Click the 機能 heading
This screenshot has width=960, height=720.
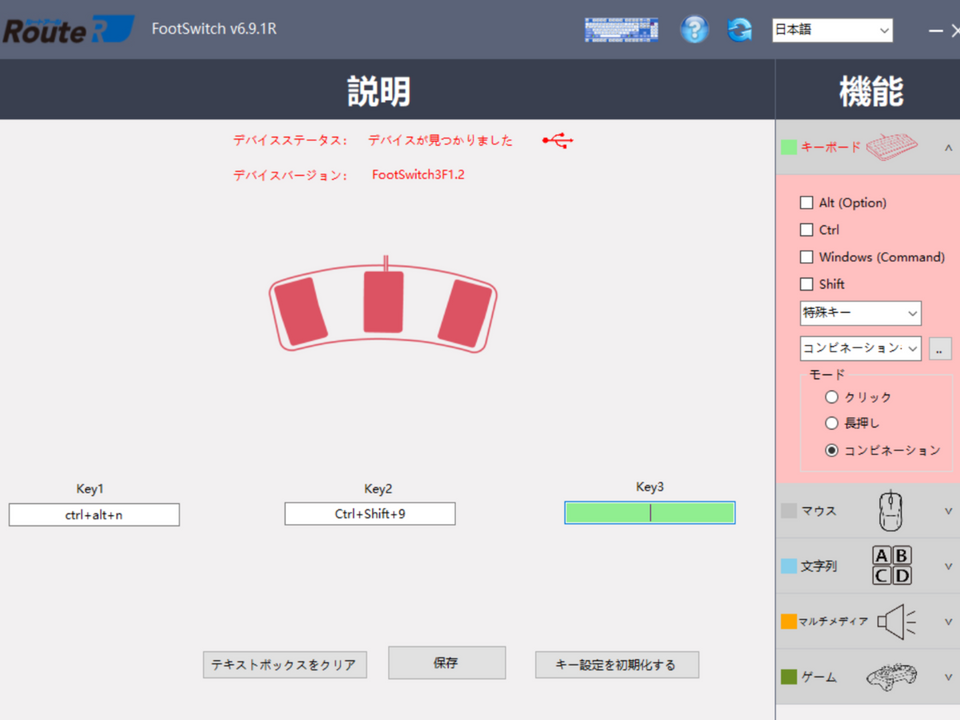coord(871,92)
